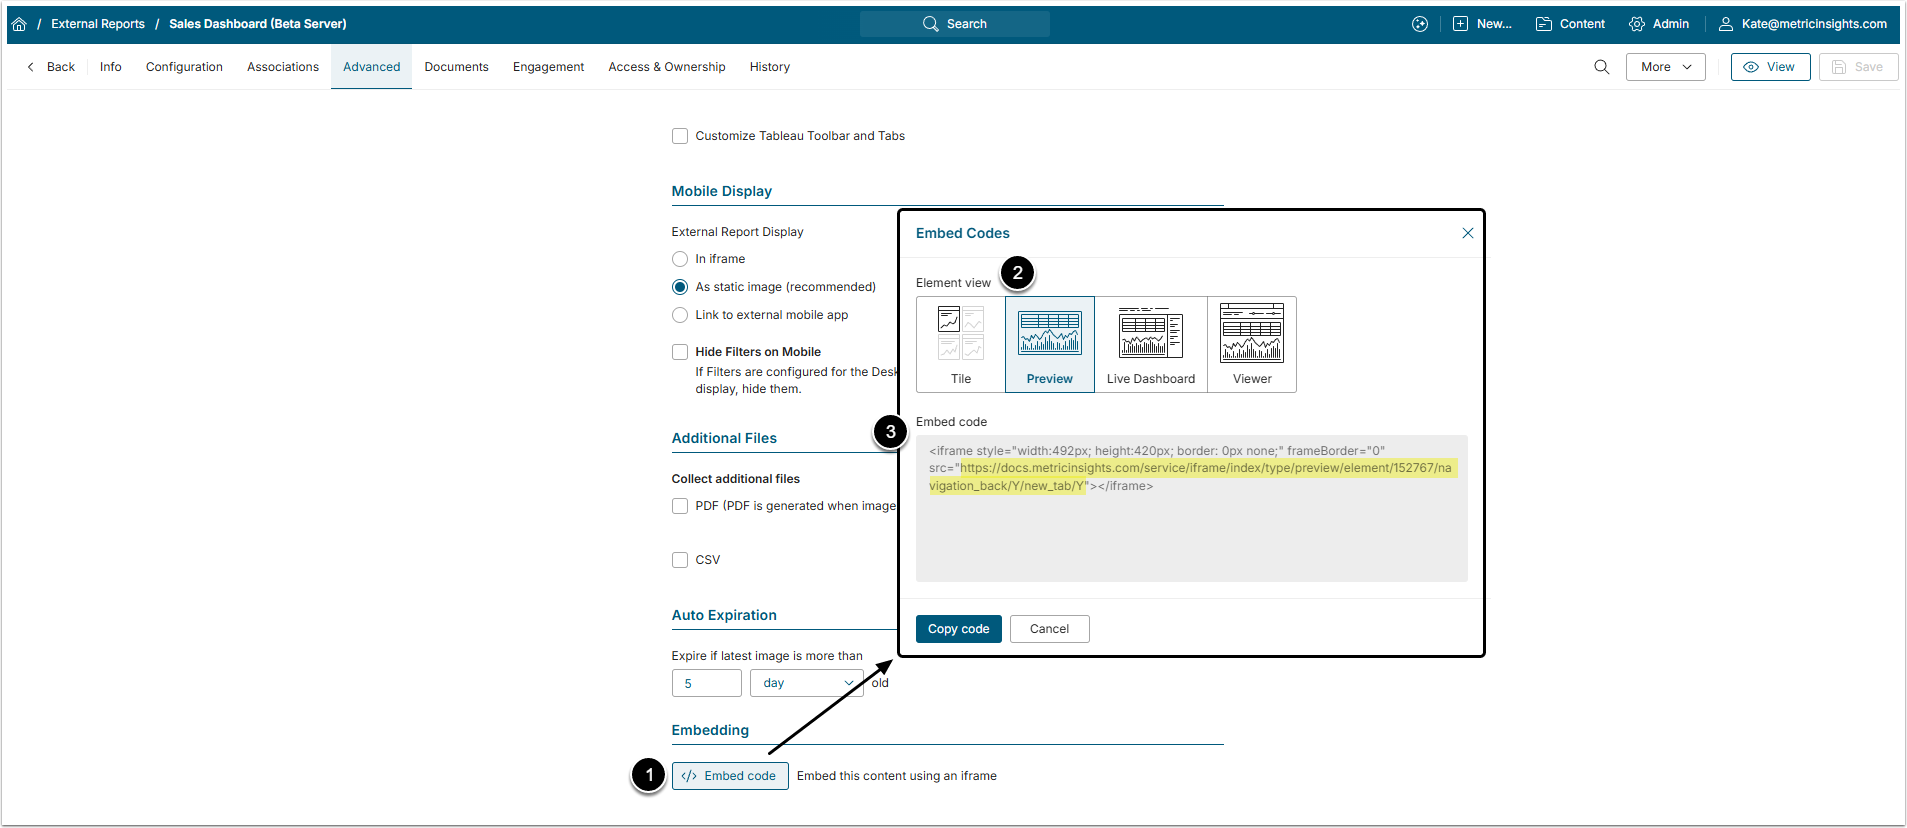Enable the PDF additional file checkbox
1907x828 pixels.
pos(680,506)
